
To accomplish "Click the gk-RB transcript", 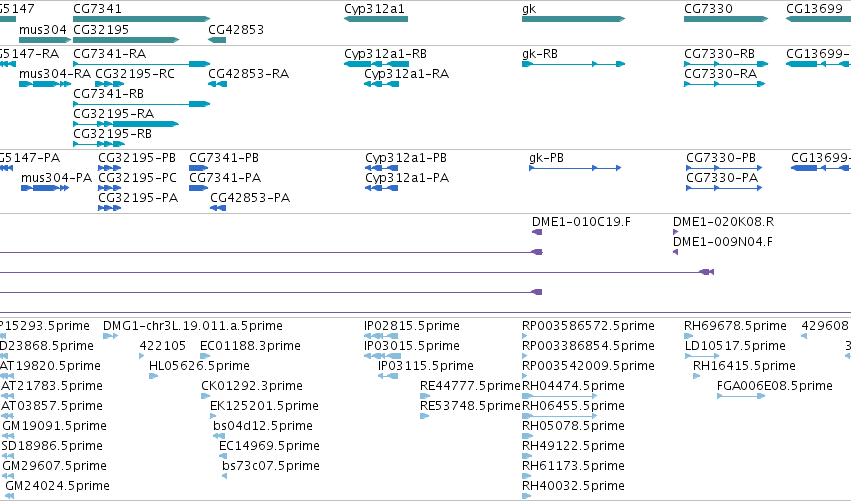I will tap(574, 64).
